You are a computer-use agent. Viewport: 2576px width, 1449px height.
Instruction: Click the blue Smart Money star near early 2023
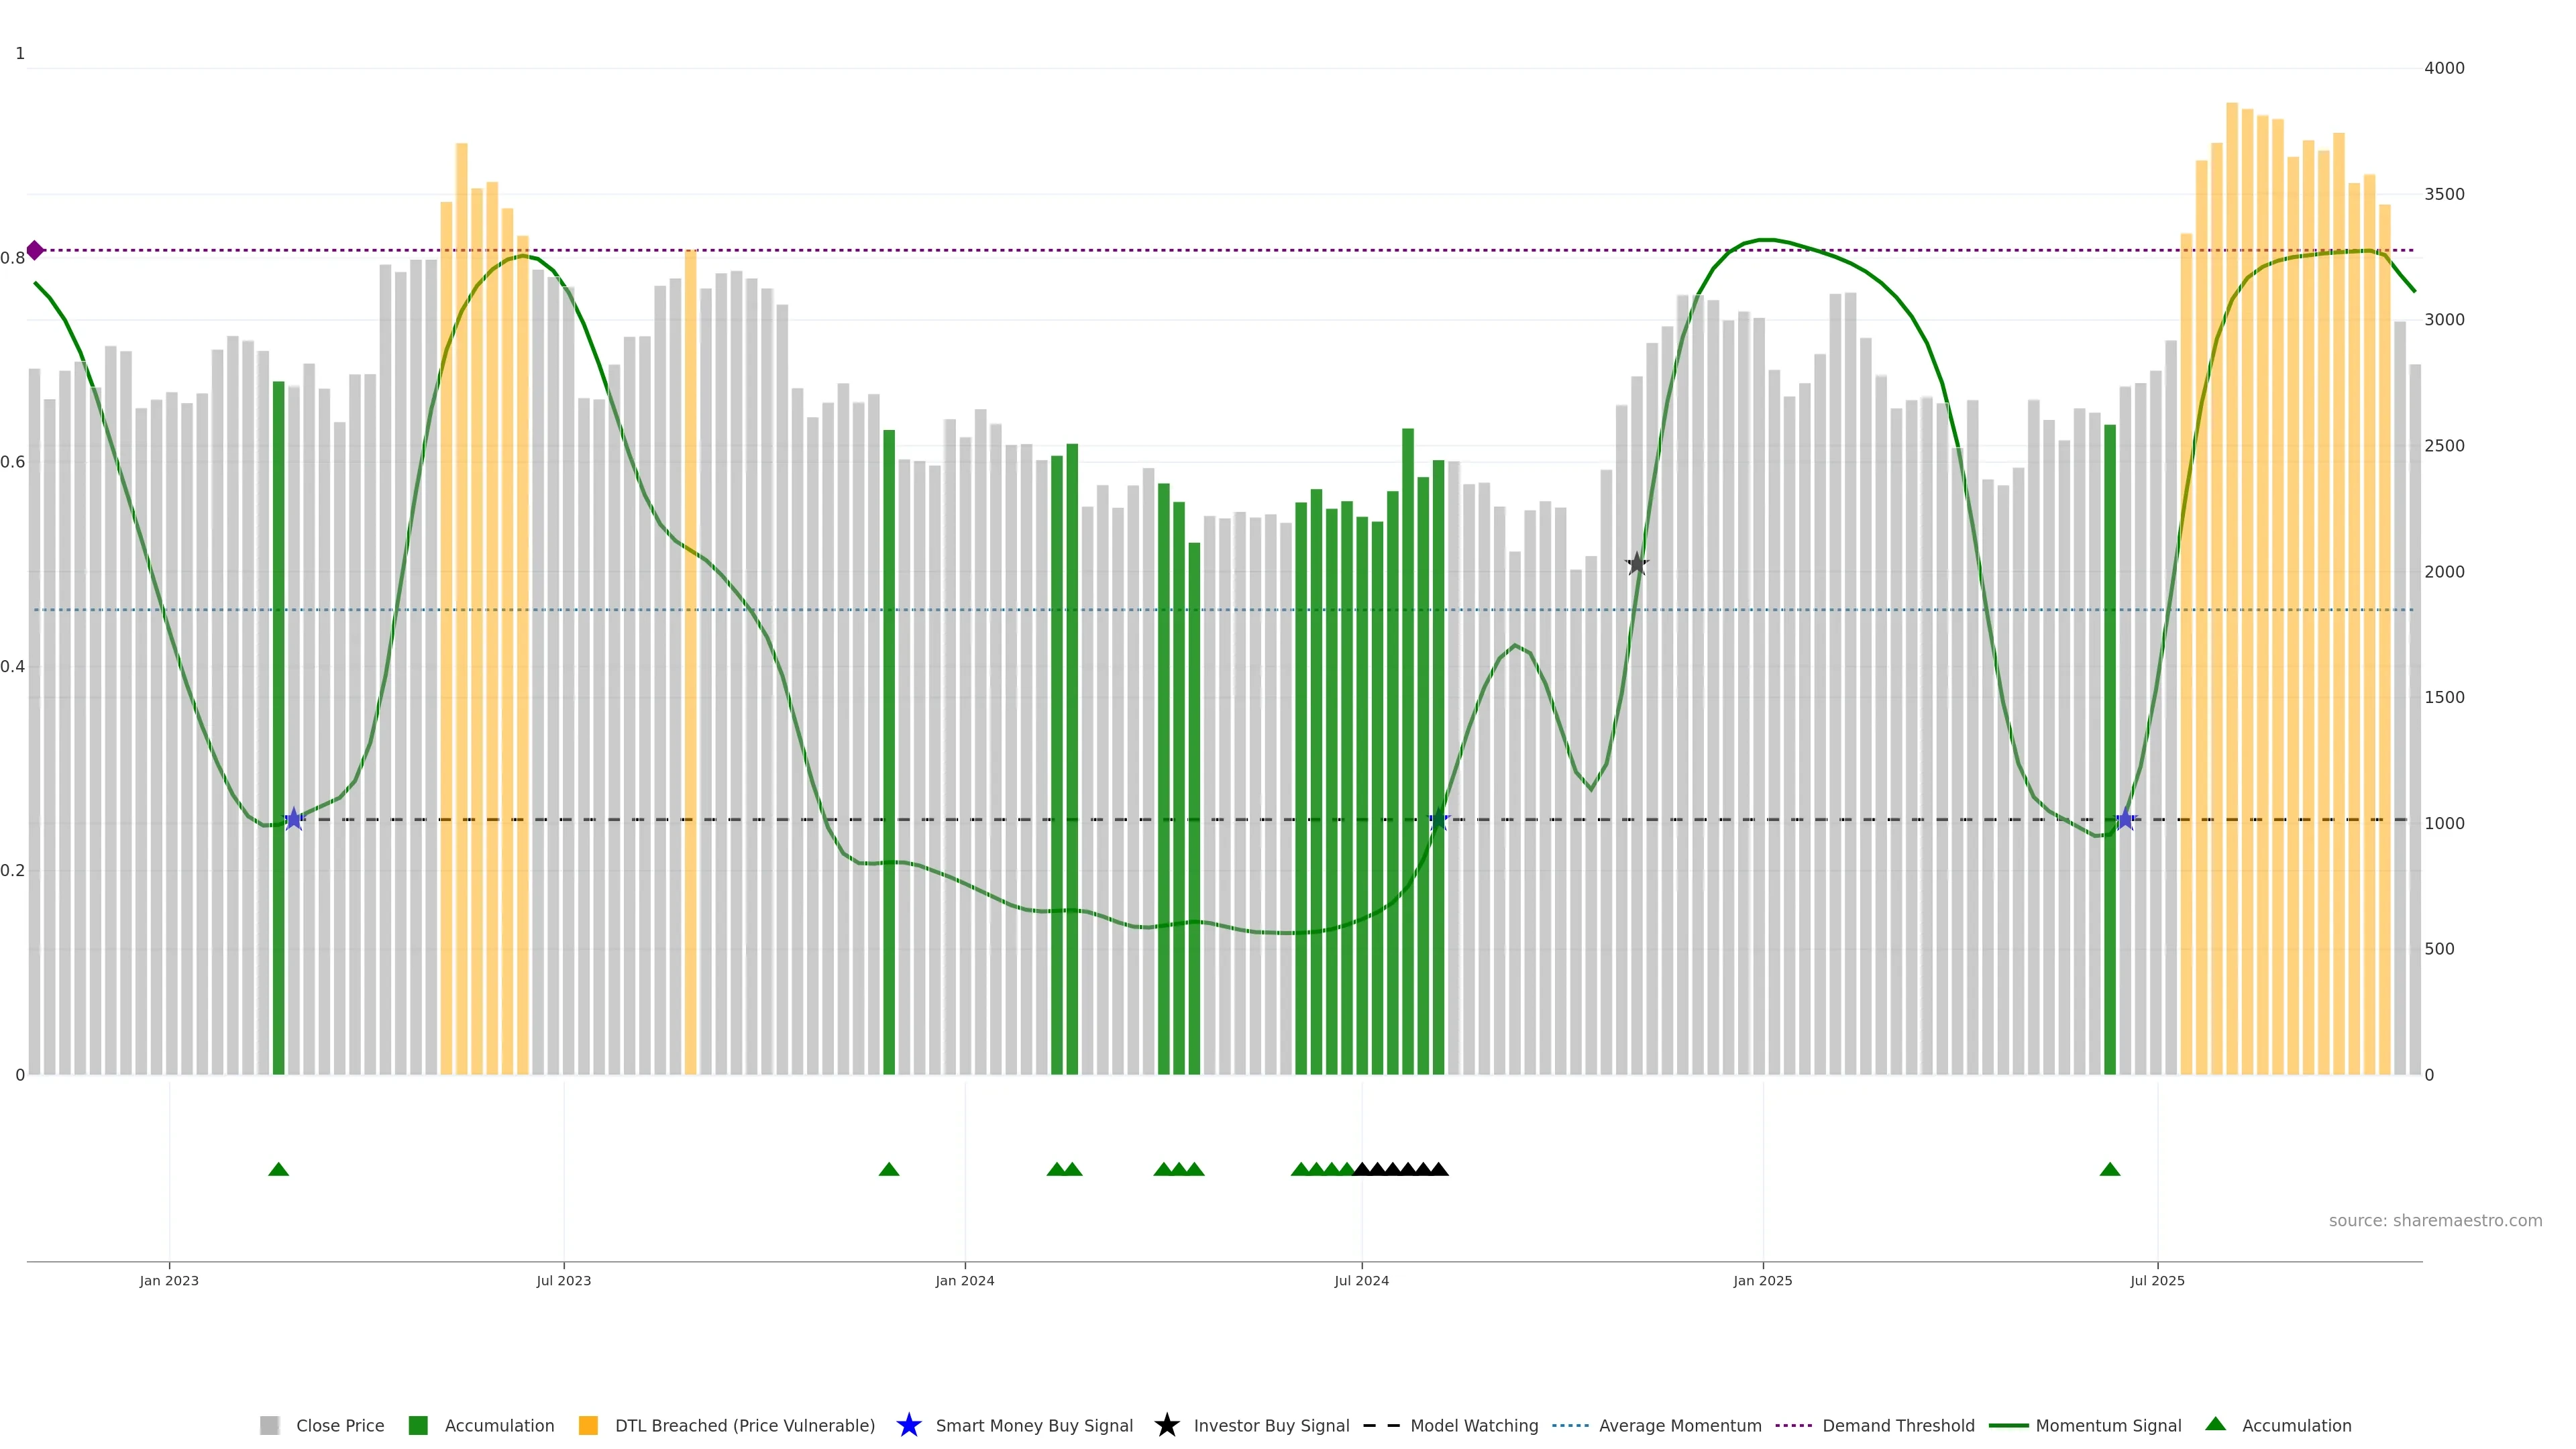click(294, 819)
